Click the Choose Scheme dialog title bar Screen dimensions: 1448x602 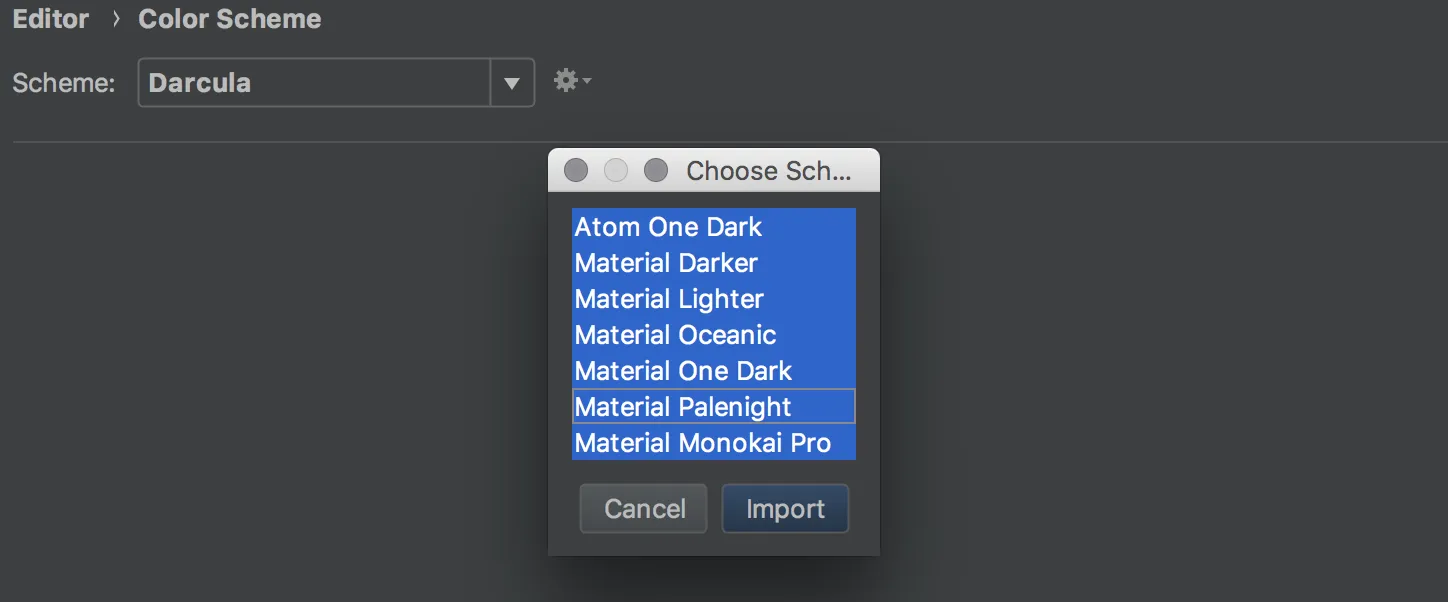point(768,171)
